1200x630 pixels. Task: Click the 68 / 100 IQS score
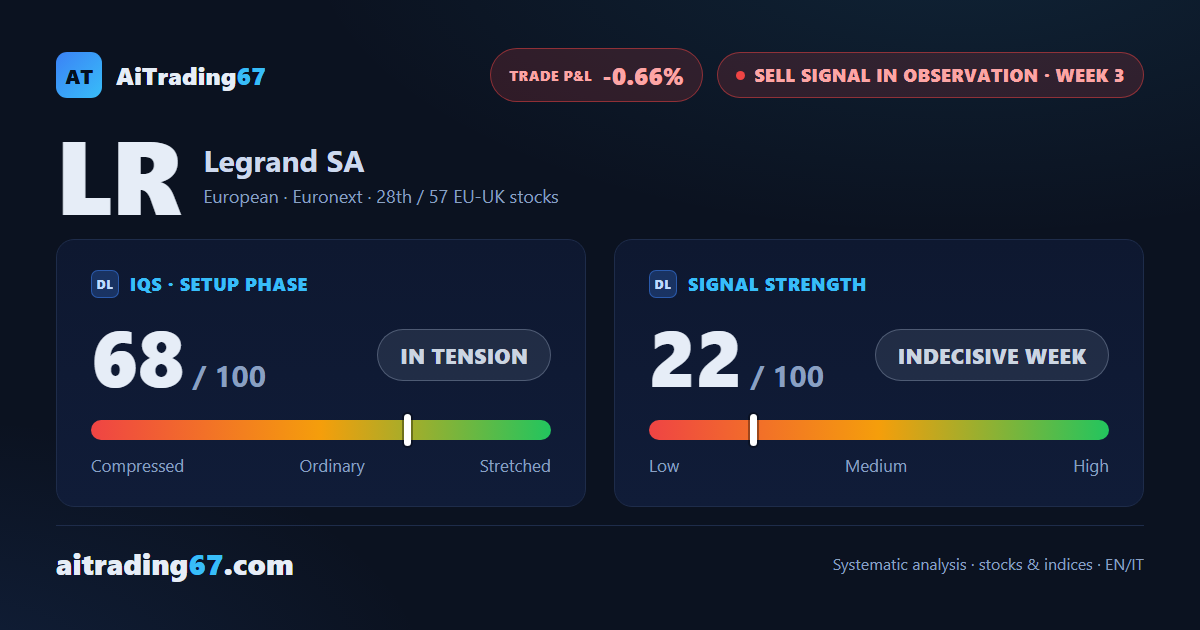click(x=179, y=361)
